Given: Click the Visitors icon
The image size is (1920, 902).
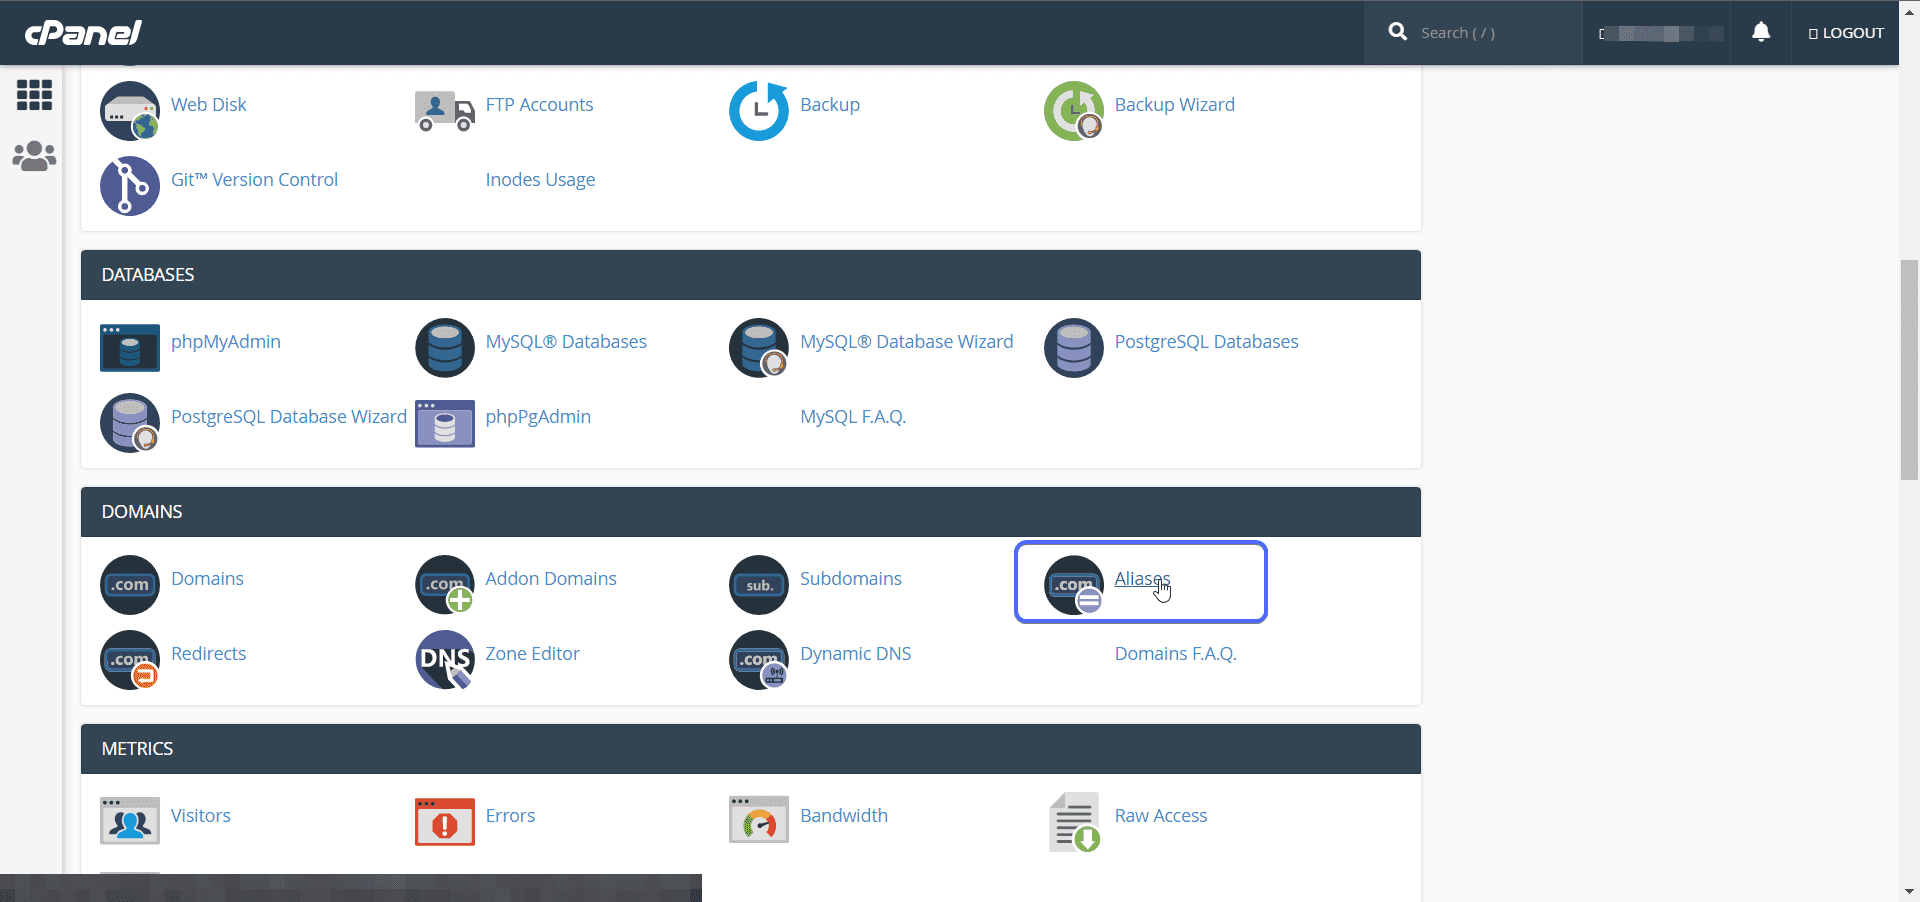Looking at the screenshot, I should 130,821.
